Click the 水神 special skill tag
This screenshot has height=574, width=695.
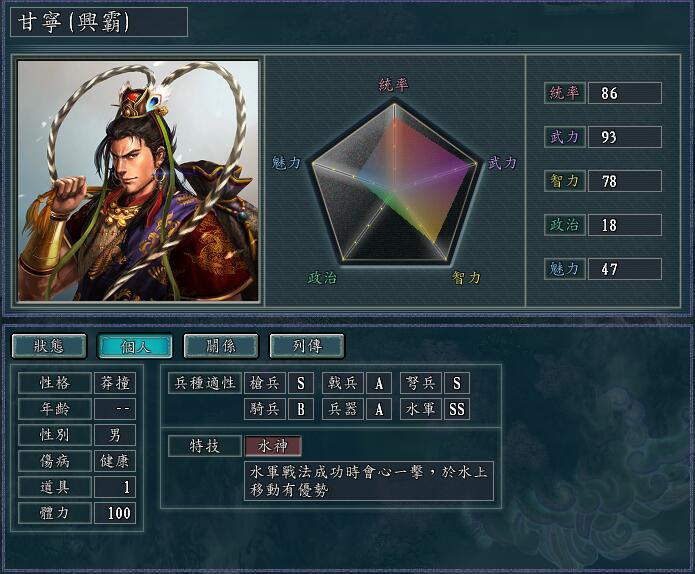pyautogui.click(x=273, y=445)
